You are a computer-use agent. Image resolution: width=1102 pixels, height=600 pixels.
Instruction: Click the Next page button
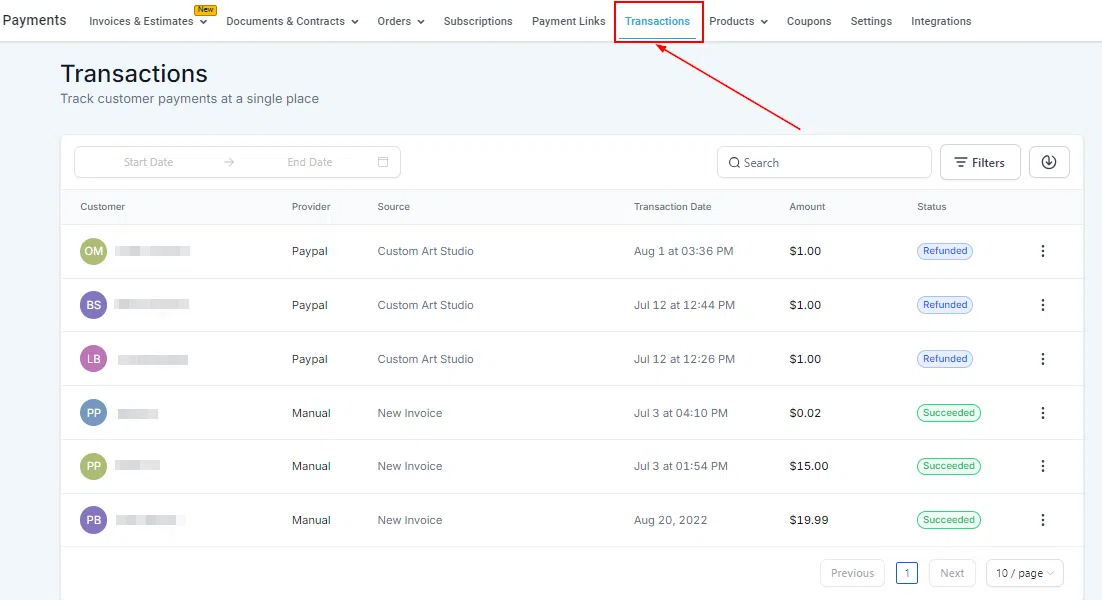click(952, 573)
